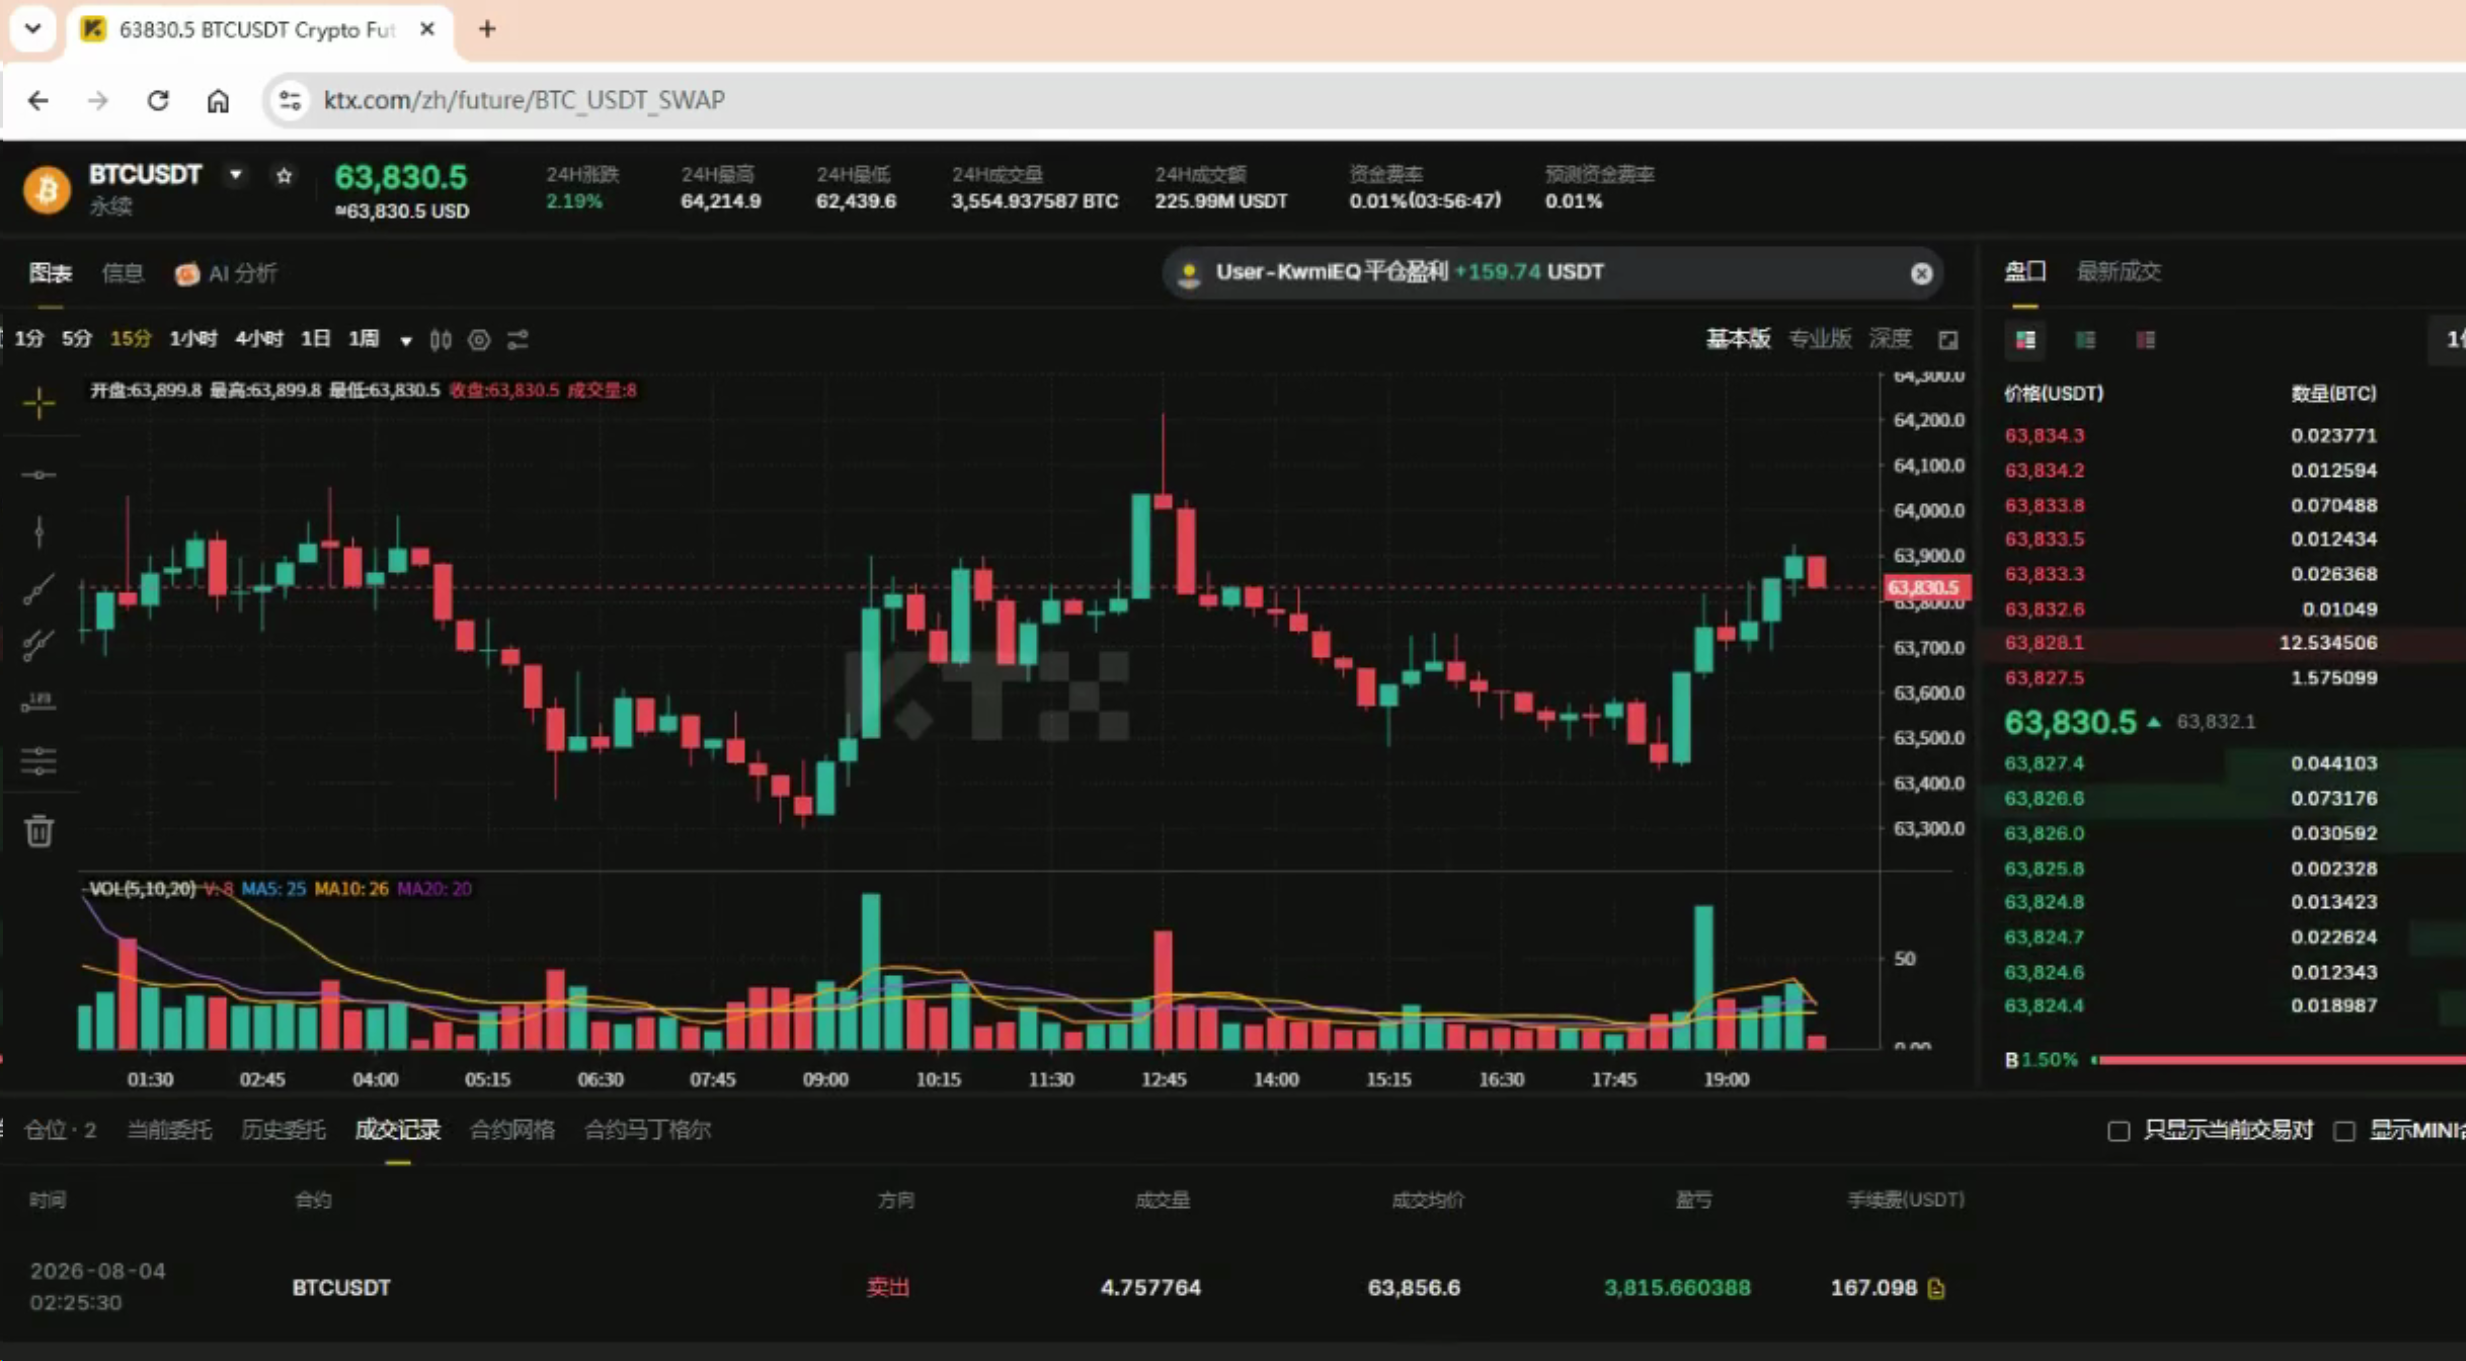This screenshot has width=2466, height=1361.
Task: Delete all drawings with trash icon
Action: [39, 831]
